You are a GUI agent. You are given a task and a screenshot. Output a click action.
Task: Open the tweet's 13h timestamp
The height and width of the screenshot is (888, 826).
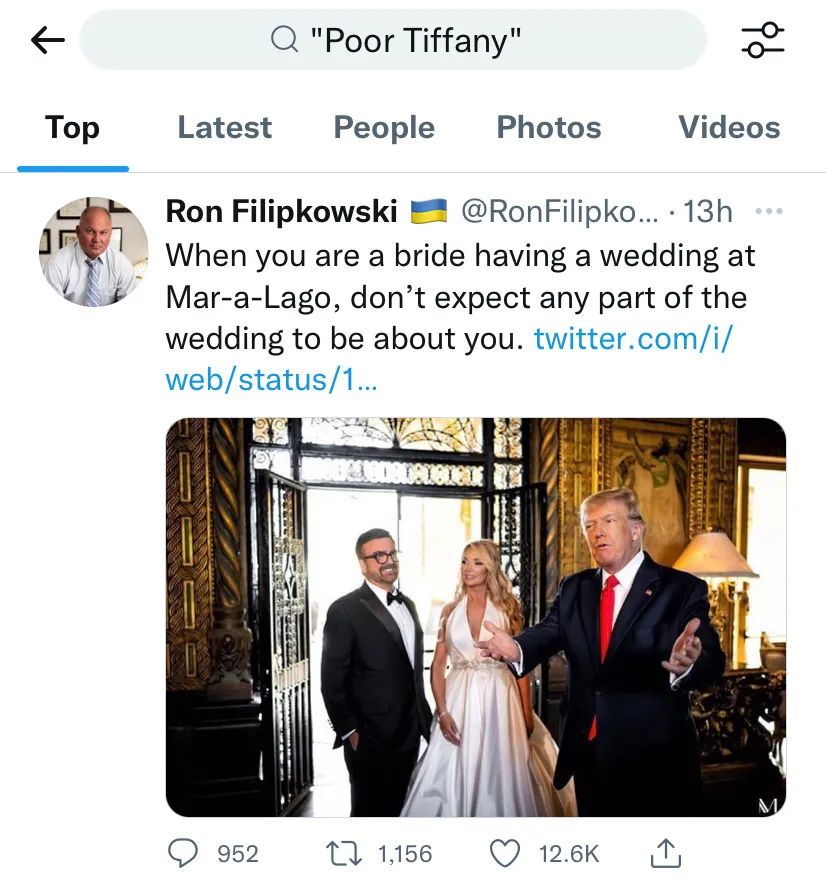(x=708, y=212)
